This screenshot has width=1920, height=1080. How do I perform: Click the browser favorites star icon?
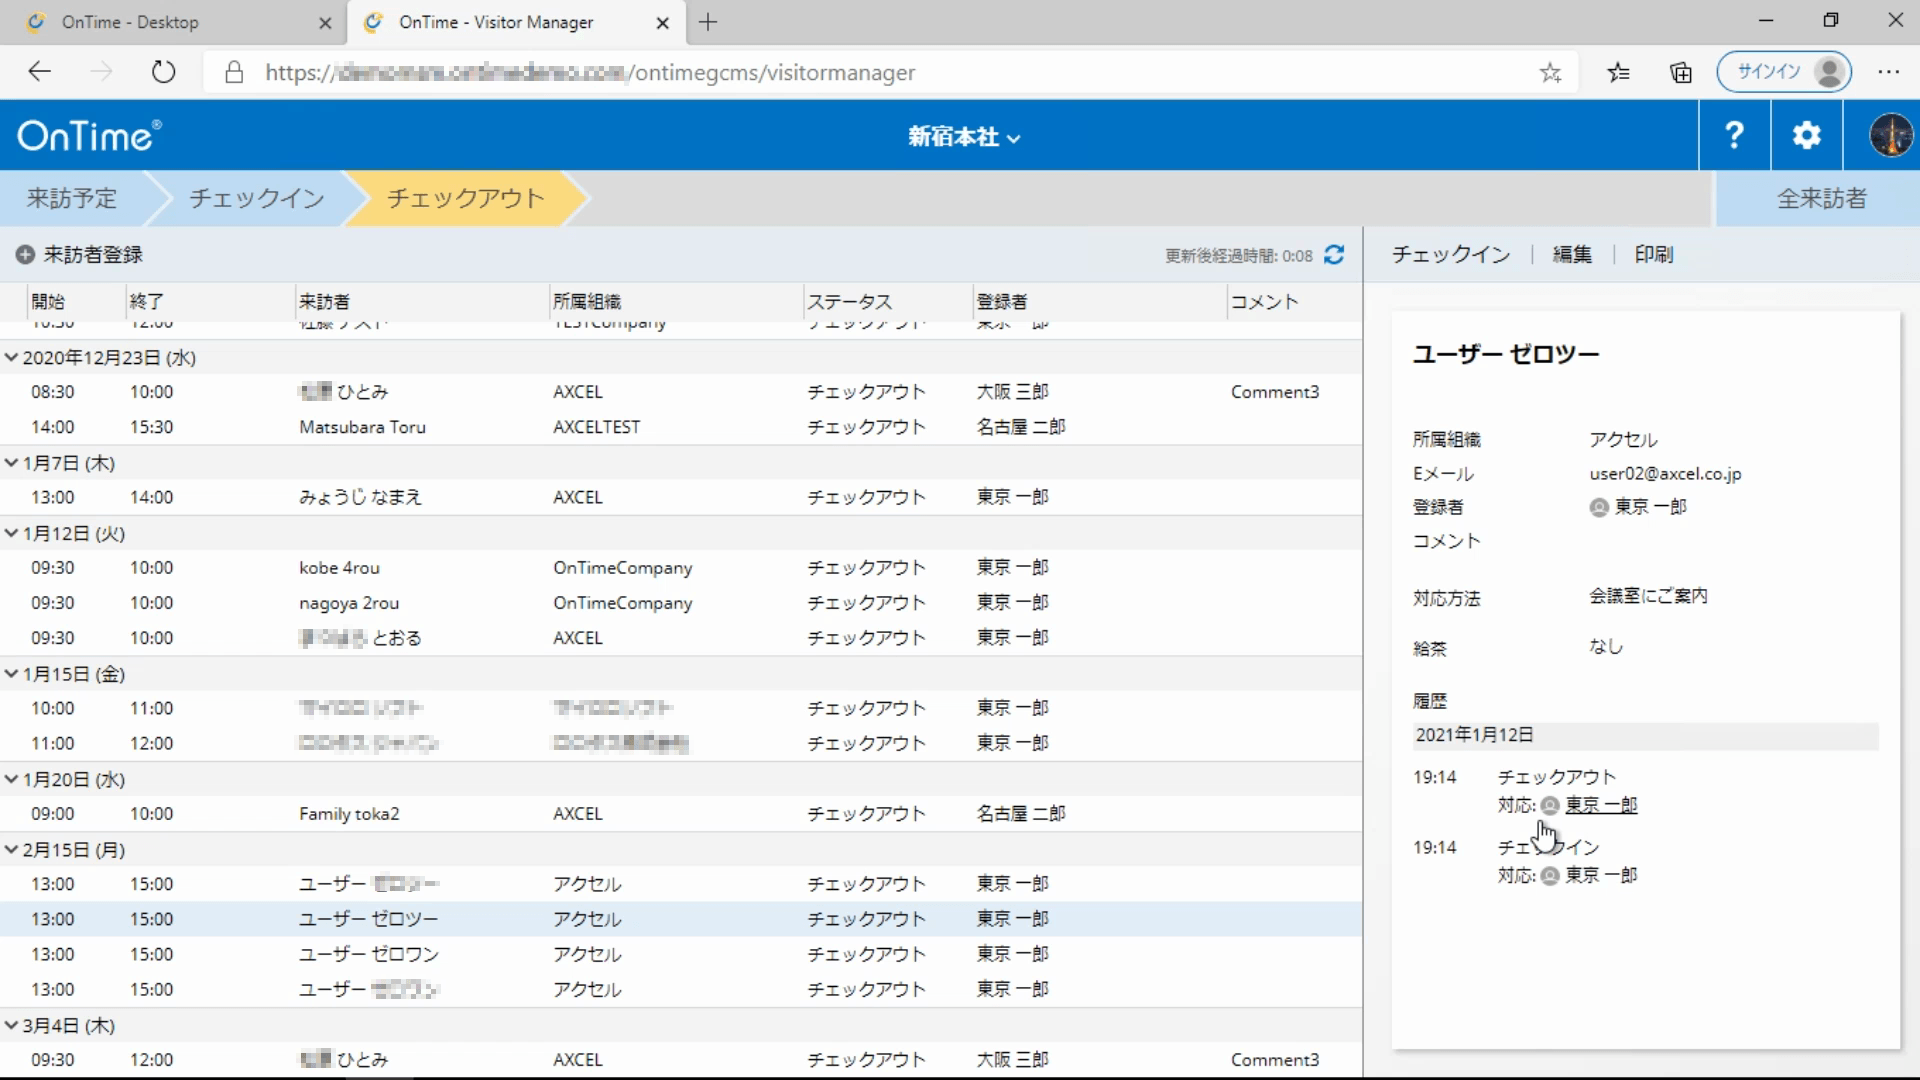coord(1550,72)
